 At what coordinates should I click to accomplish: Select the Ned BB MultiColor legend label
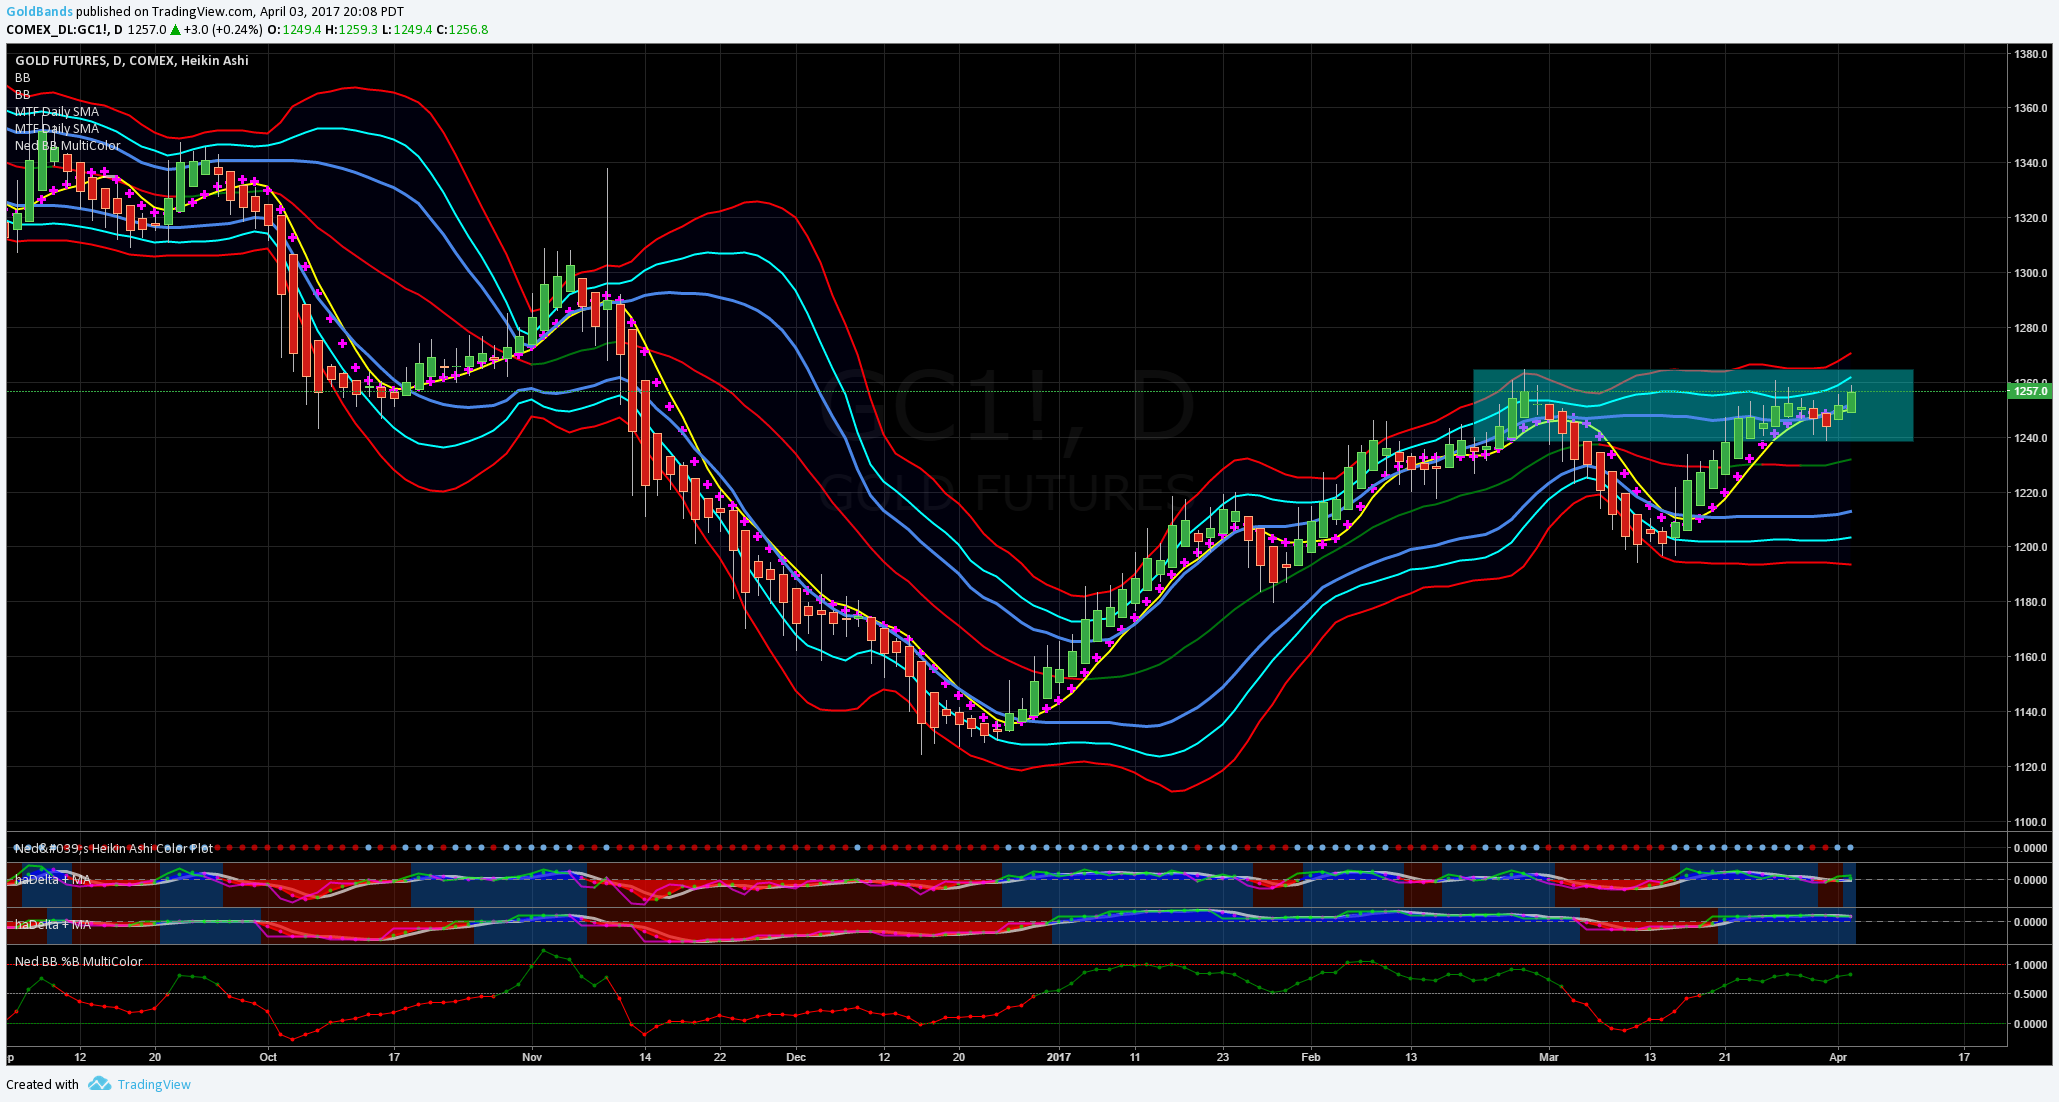pyautogui.click(x=67, y=145)
